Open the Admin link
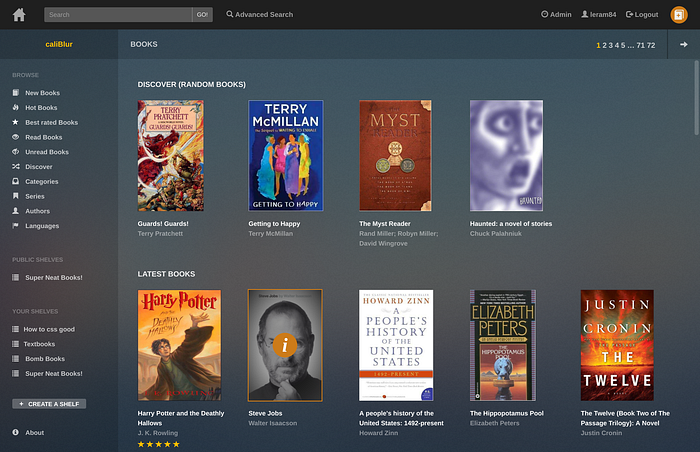 point(560,14)
